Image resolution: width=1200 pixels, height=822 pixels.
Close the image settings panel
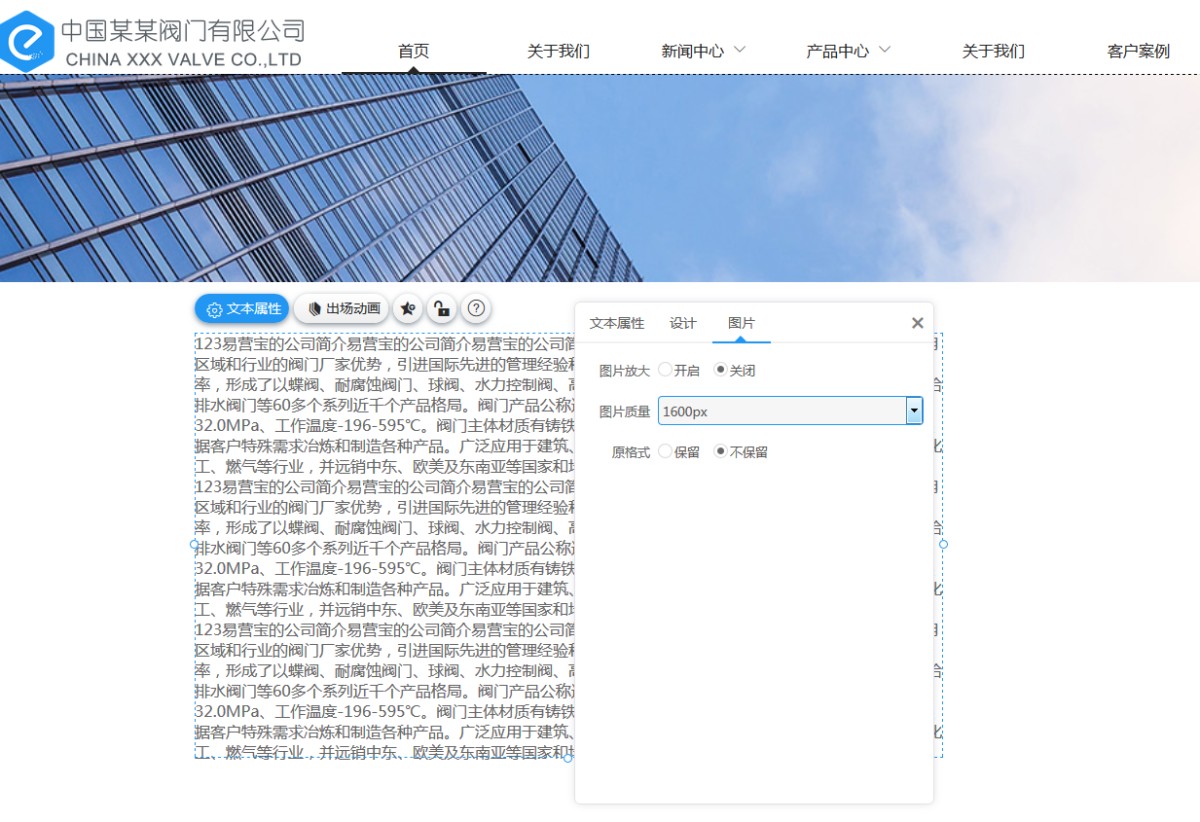pyautogui.click(x=917, y=323)
